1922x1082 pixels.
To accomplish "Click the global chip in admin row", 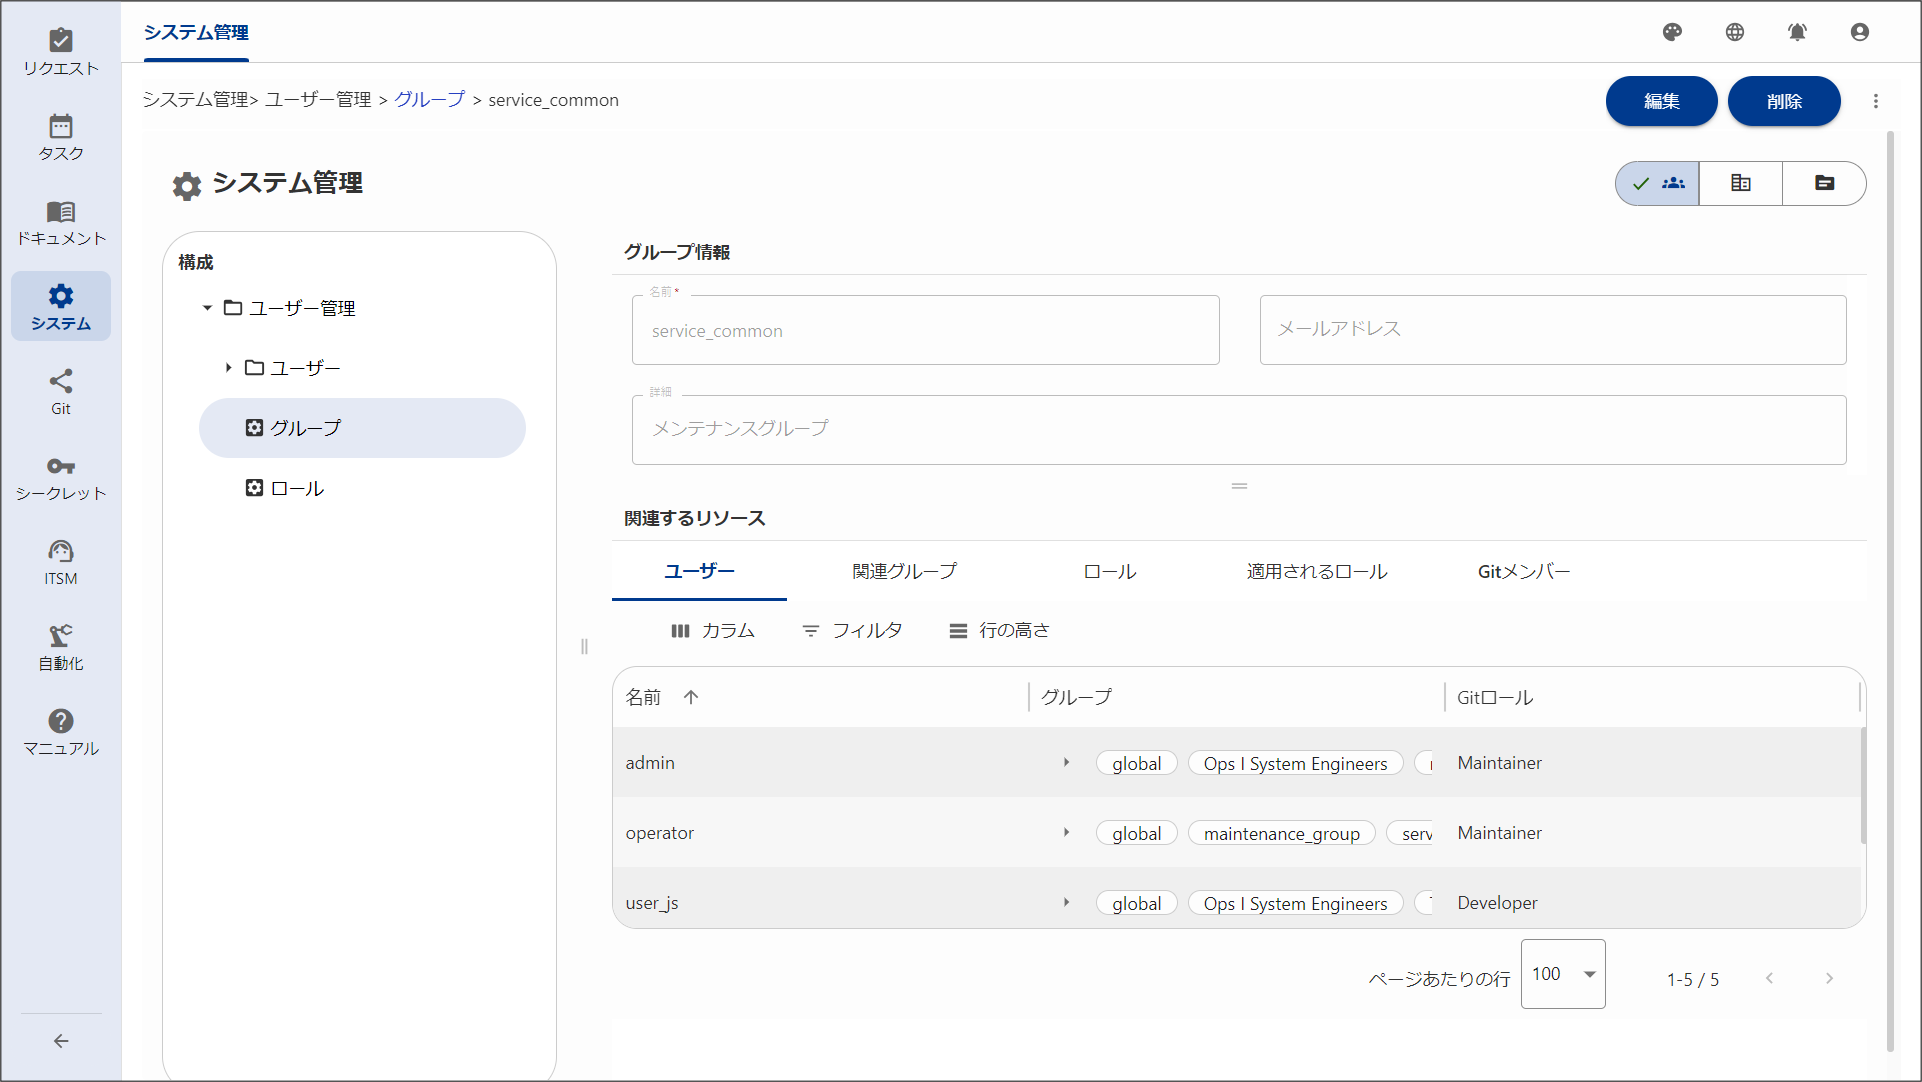I will (x=1136, y=763).
